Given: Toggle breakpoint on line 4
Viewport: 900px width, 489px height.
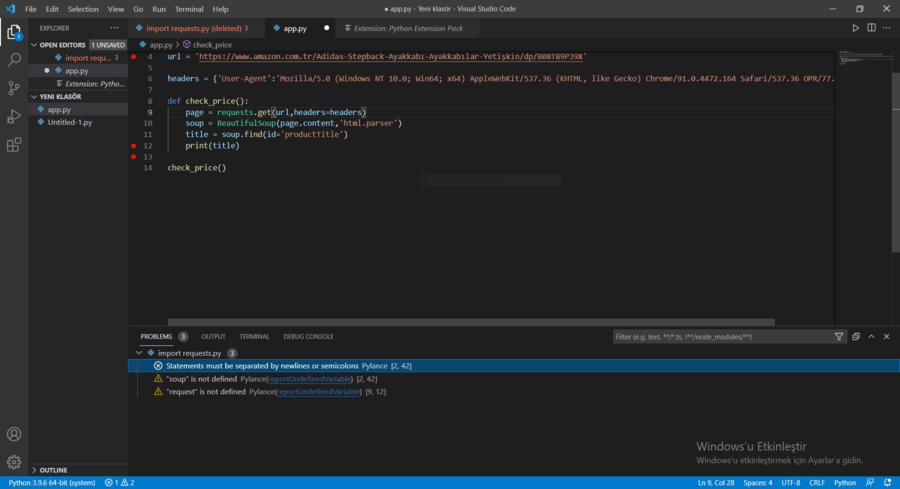Looking at the screenshot, I should point(134,57).
